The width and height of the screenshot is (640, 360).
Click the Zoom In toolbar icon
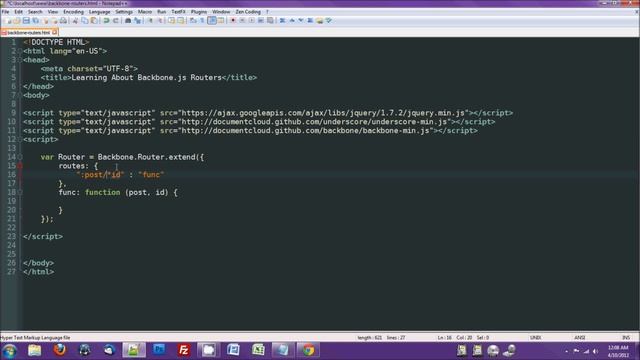(150, 20)
